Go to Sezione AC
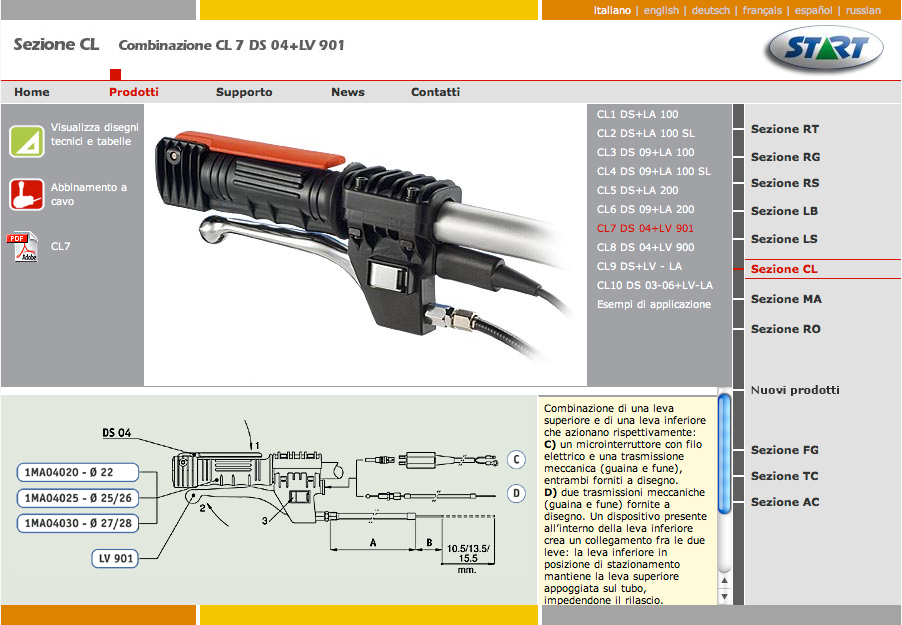Image resolution: width=902 pixels, height=625 pixels. pyautogui.click(x=785, y=502)
